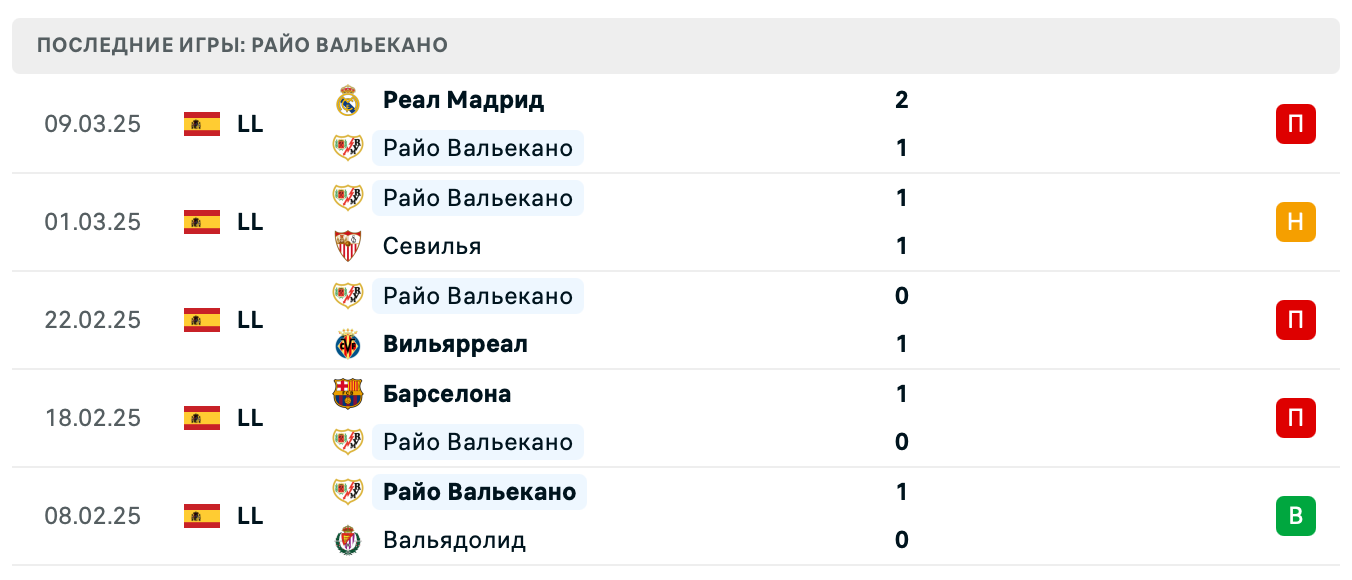Screen dimensions: 1352x580
Task: Select the yellow Н badge next to the Sevilla draw
Action: [1296, 222]
